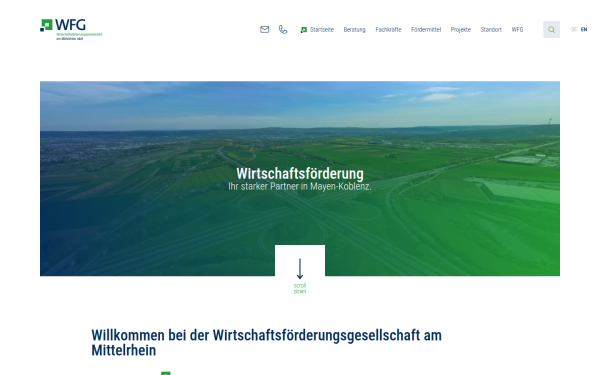Image resolution: width=600 pixels, height=375 pixels.
Task: Open the Fachkräfte menu
Action: coord(388,29)
